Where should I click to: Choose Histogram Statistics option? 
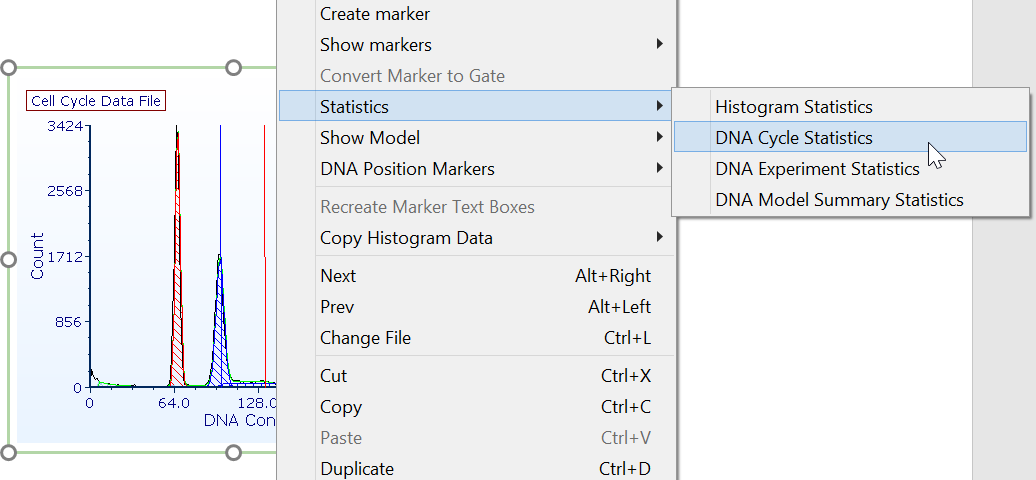click(794, 107)
